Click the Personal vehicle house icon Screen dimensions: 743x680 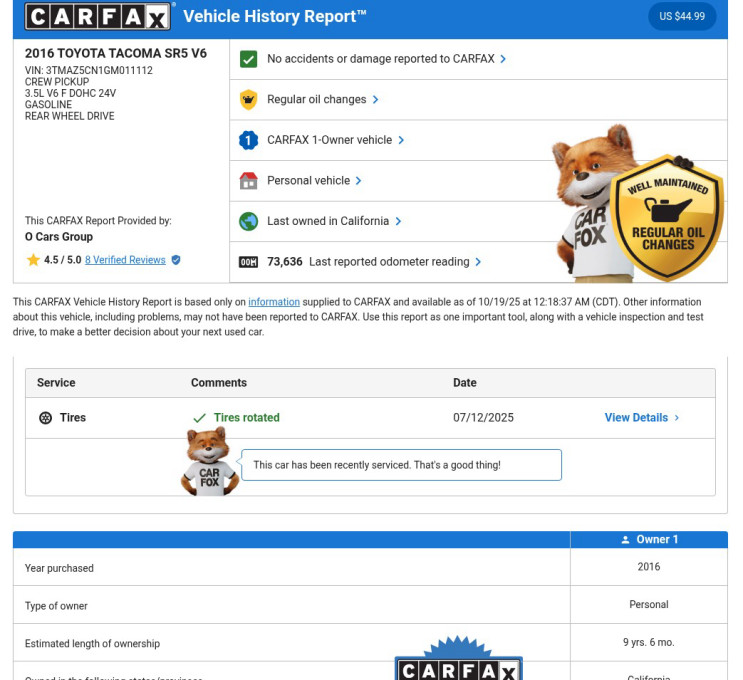coord(248,181)
